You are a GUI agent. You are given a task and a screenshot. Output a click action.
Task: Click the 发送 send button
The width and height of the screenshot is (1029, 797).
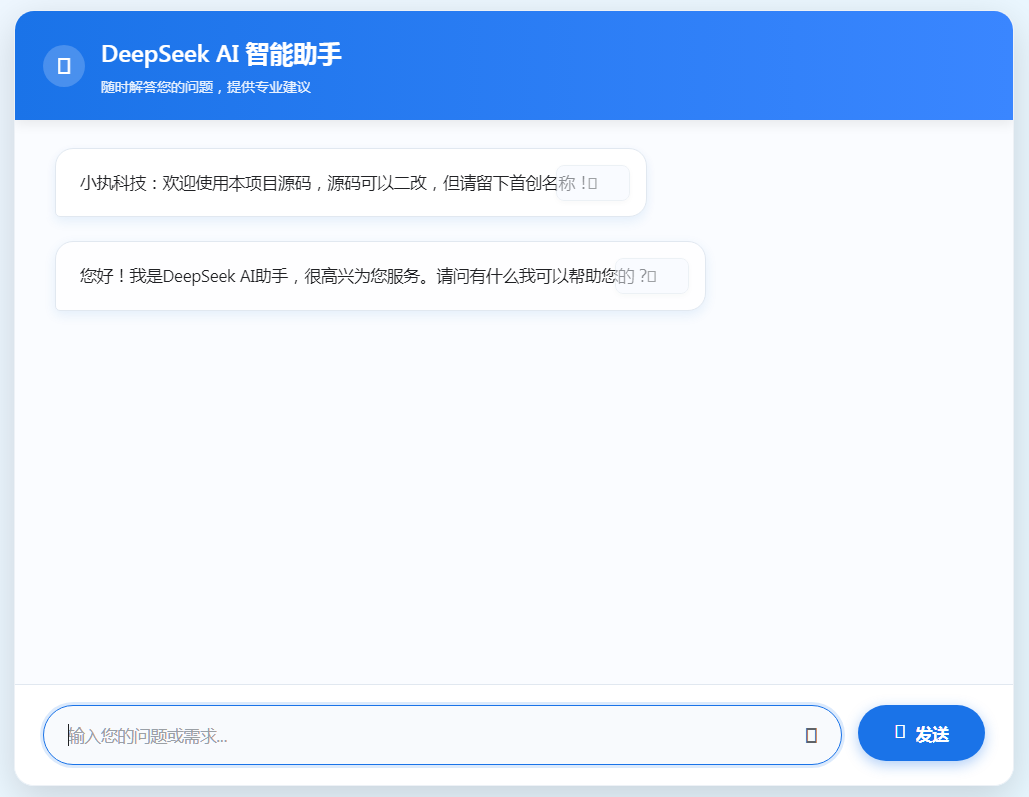[921, 733]
